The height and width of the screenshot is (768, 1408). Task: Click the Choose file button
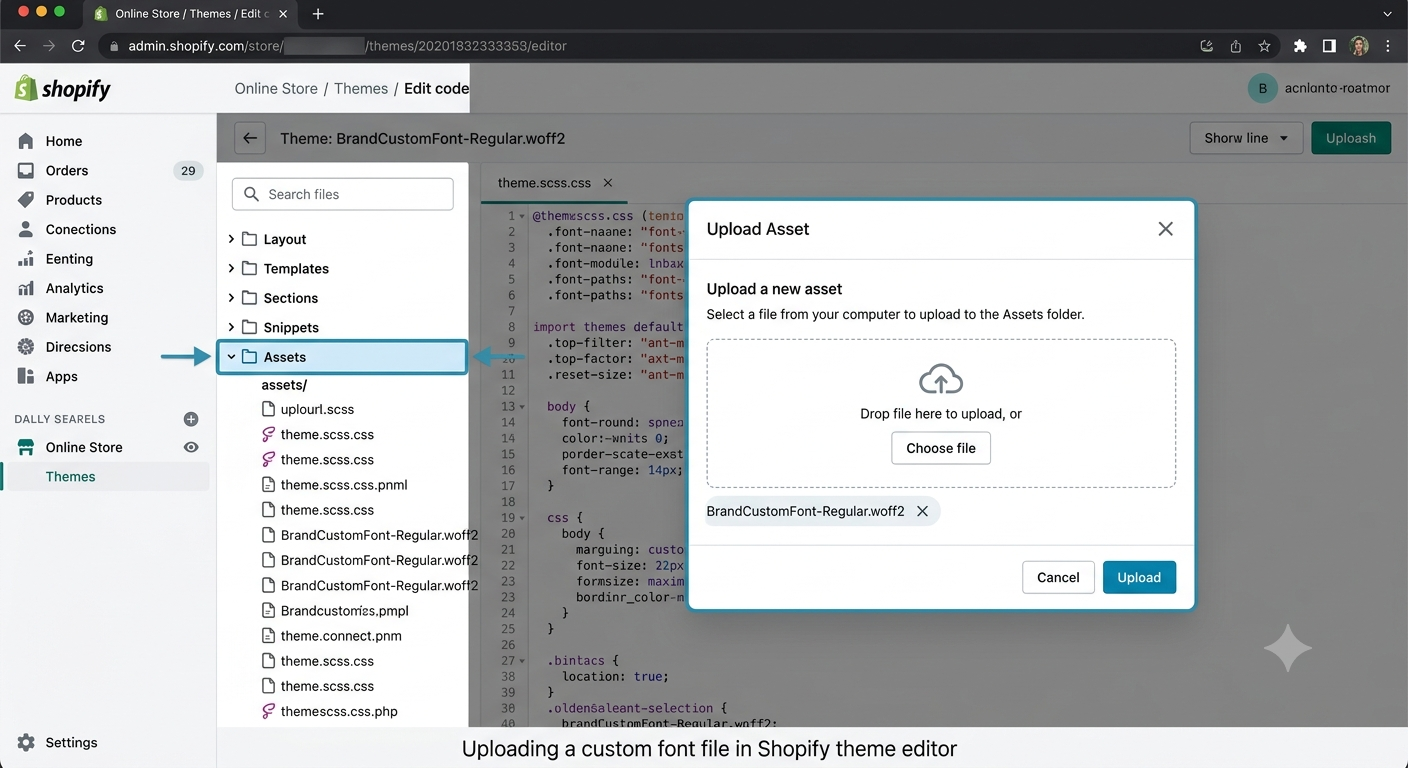click(x=941, y=448)
